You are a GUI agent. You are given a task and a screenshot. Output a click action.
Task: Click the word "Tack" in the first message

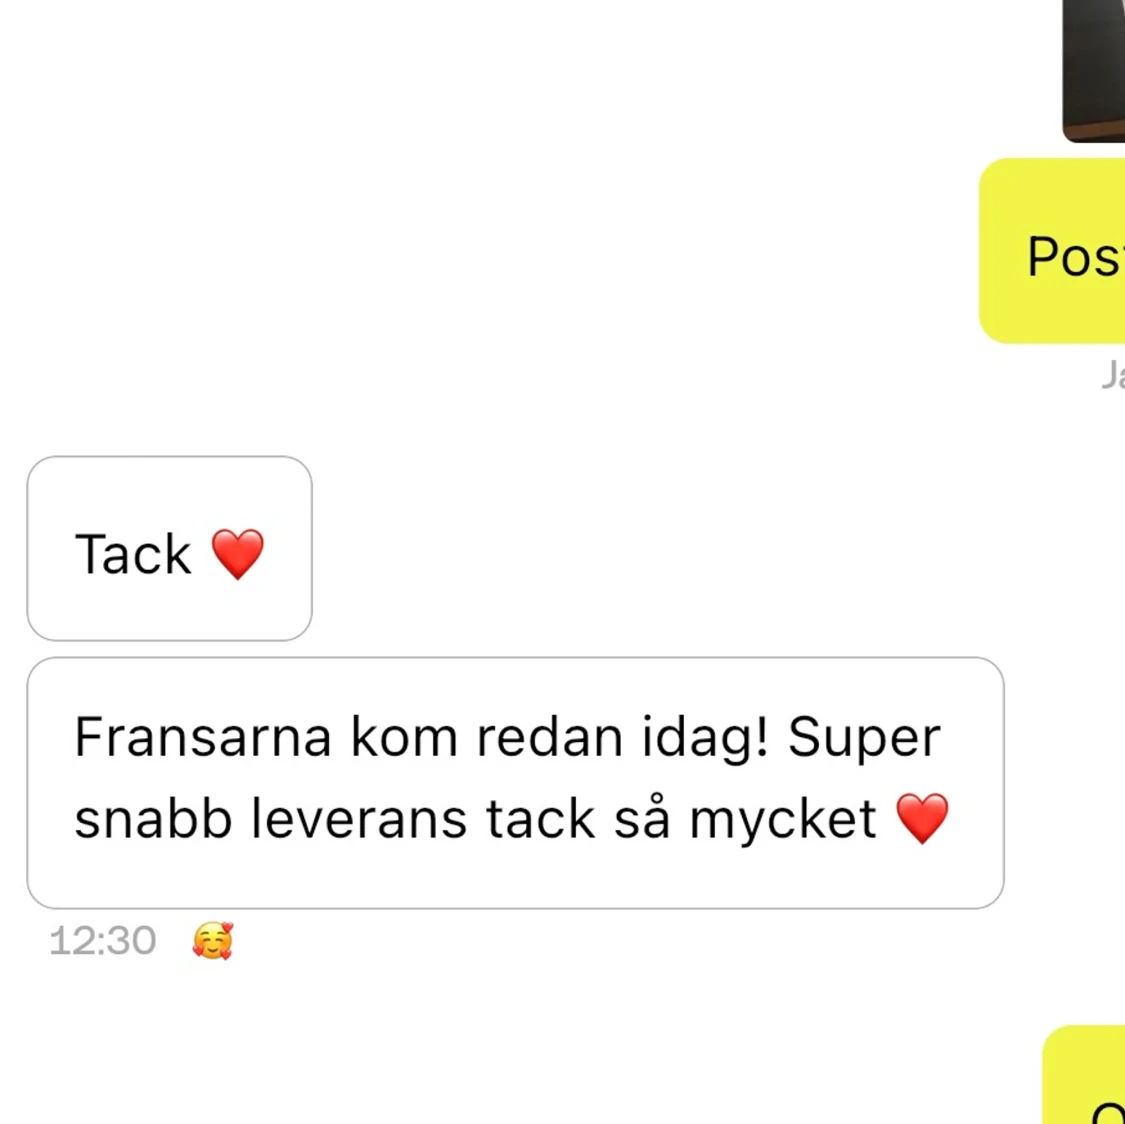(133, 554)
